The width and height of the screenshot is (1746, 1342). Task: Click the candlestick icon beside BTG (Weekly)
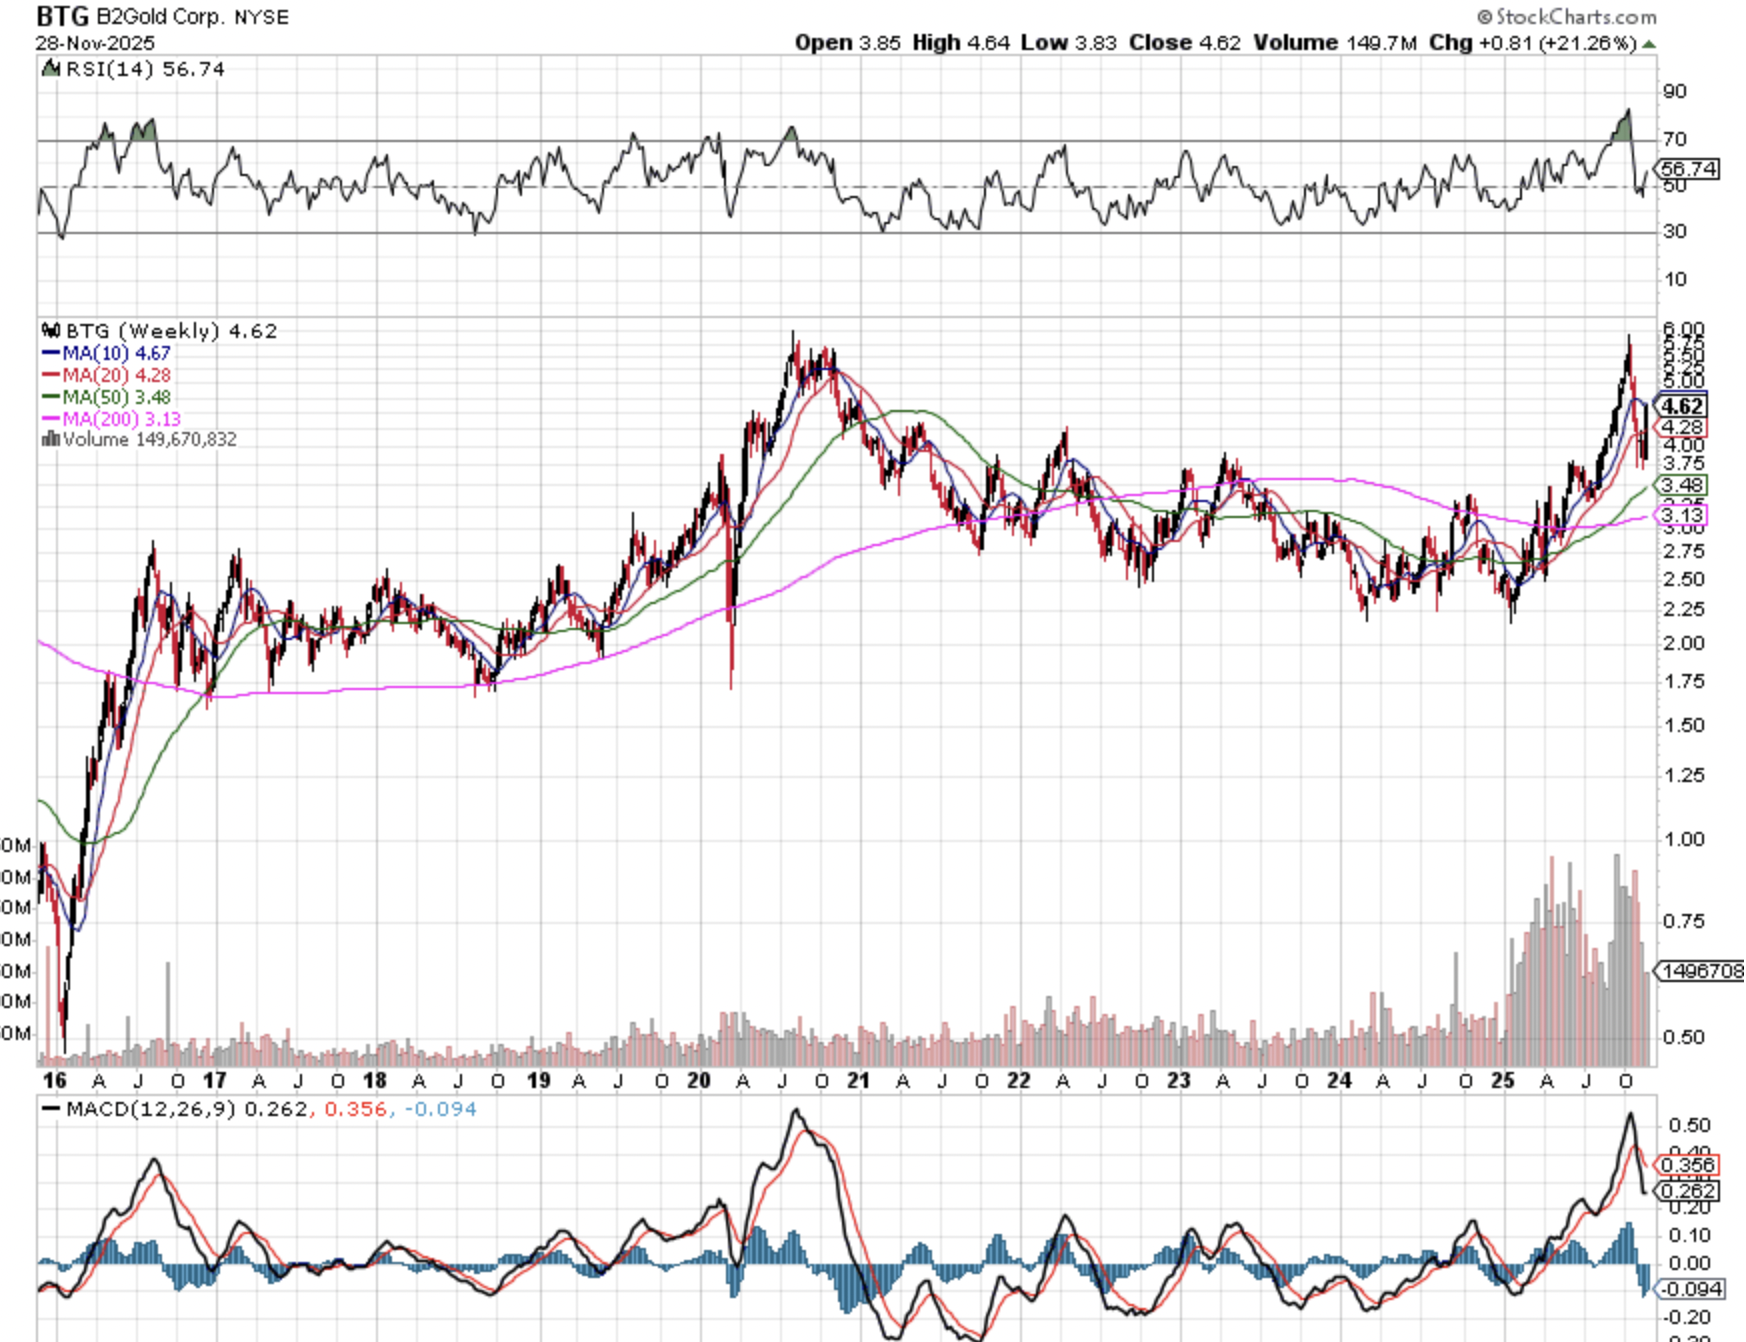coord(51,331)
